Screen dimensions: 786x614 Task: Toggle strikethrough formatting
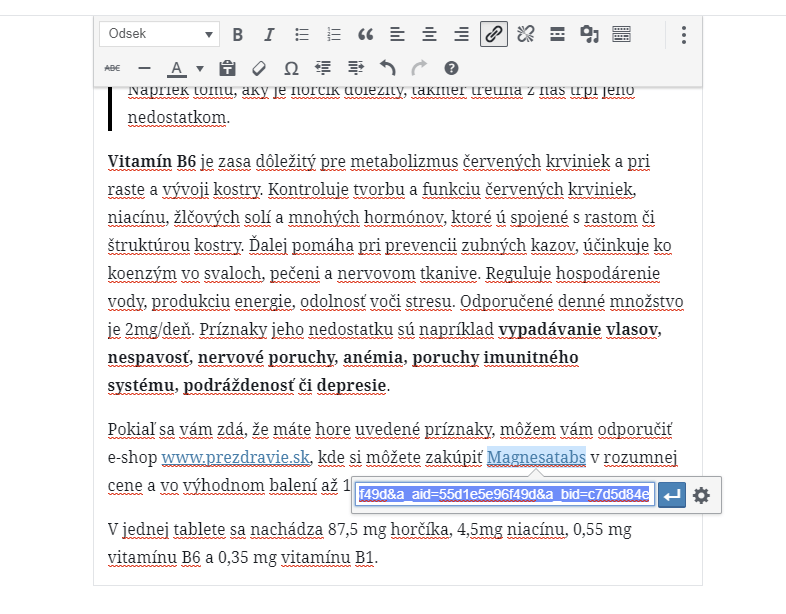pyautogui.click(x=112, y=69)
